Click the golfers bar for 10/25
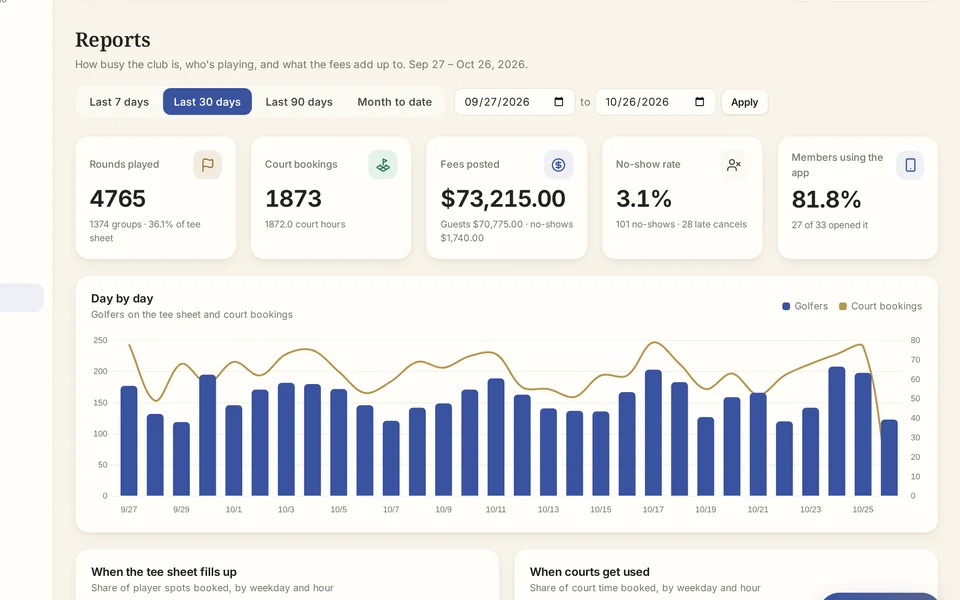This screenshot has height=600, width=960. [863, 434]
